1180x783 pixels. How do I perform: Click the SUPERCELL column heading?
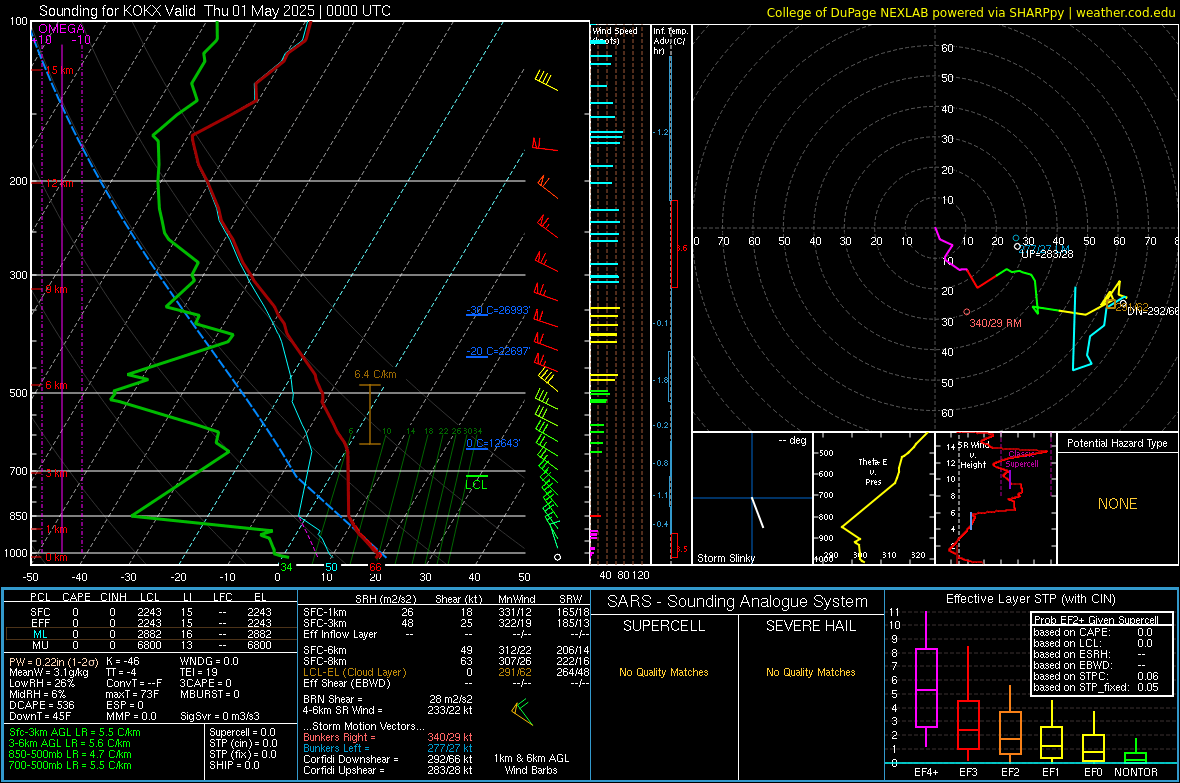(x=664, y=626)
